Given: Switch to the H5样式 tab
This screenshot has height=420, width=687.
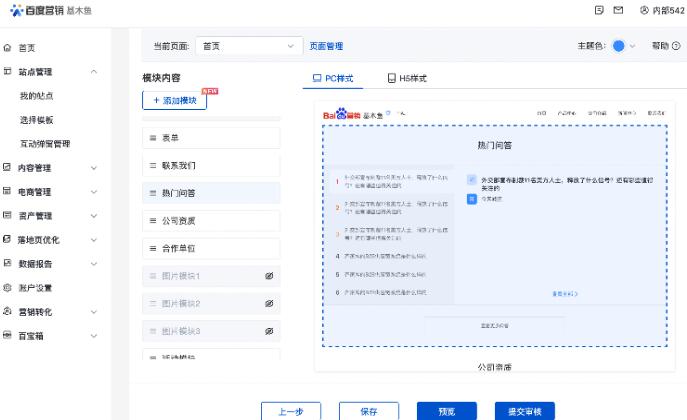Looking at the screenshot, I should pos(407,78).
